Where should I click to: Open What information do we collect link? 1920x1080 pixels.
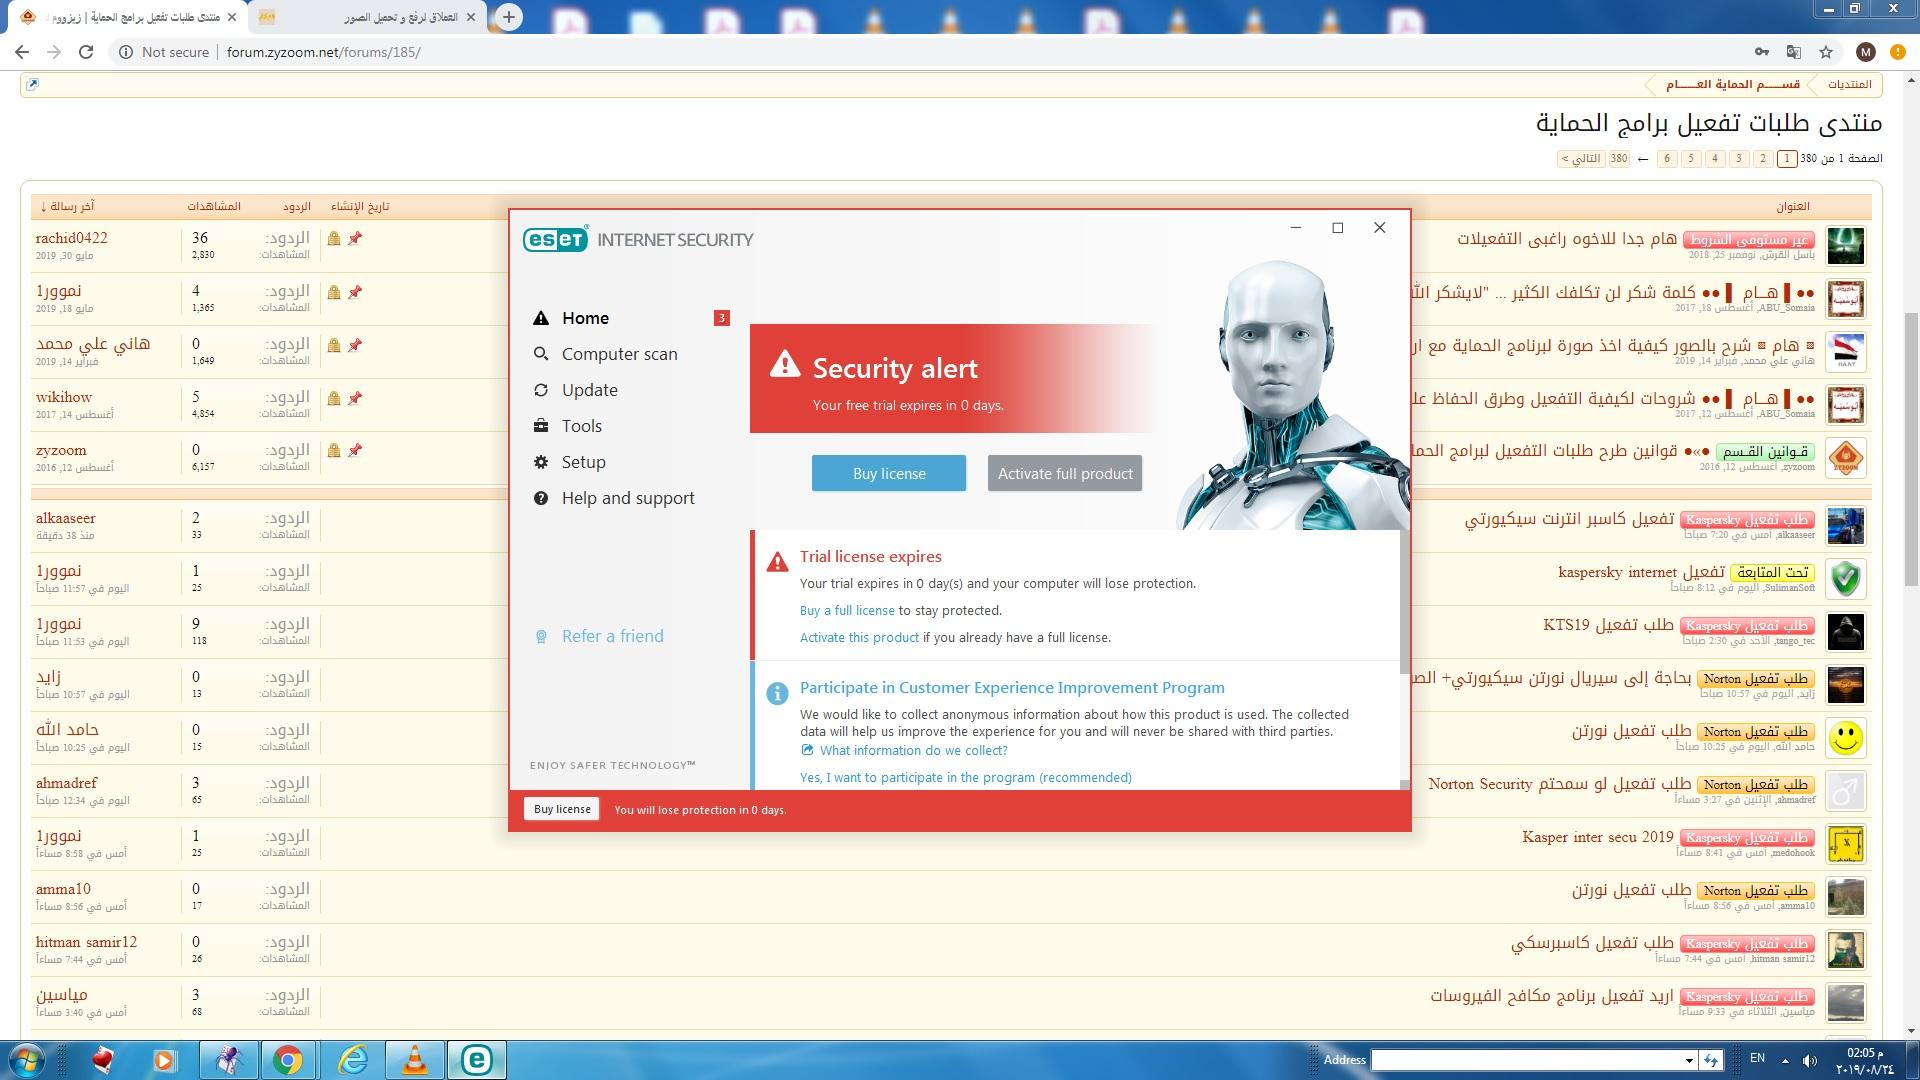pyautogui.click(x=913, y=750)
